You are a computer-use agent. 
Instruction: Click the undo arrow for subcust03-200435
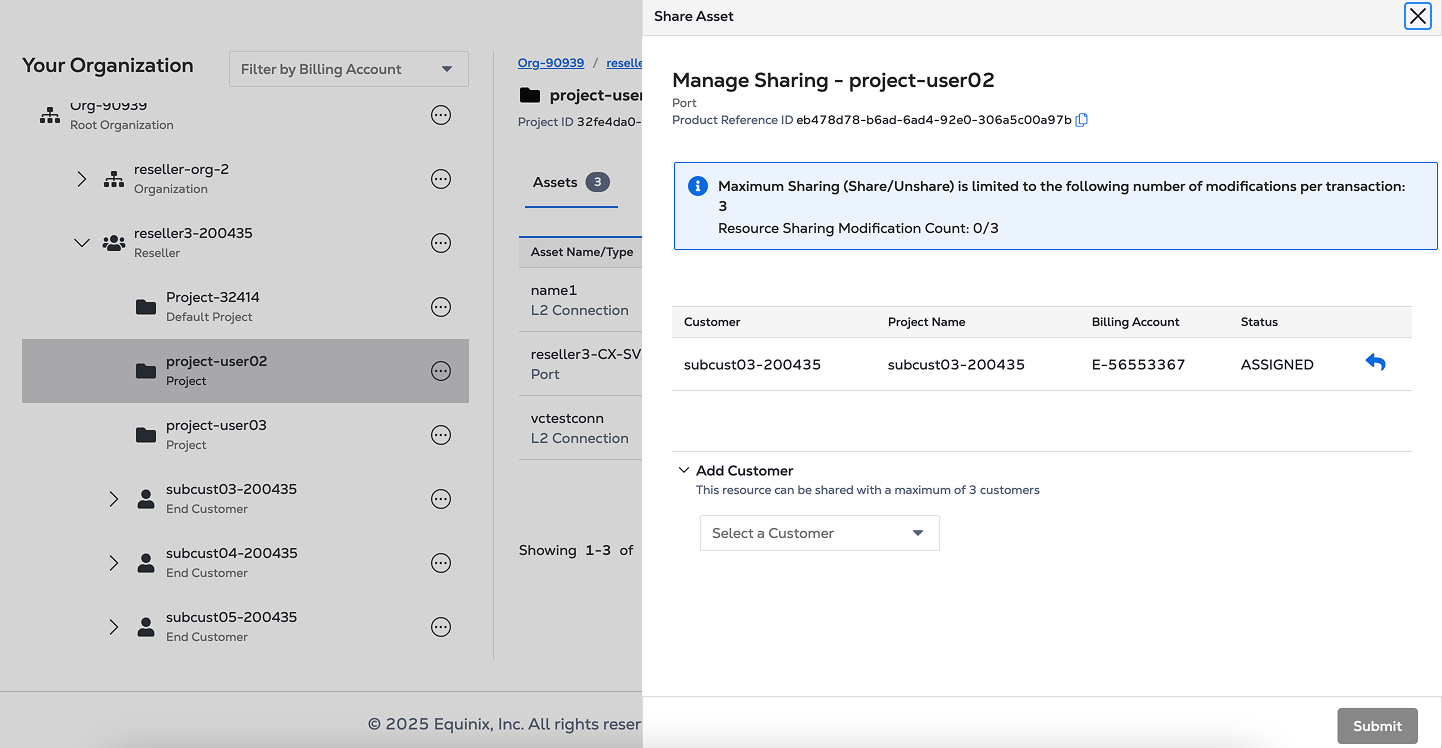(1375, 363)
